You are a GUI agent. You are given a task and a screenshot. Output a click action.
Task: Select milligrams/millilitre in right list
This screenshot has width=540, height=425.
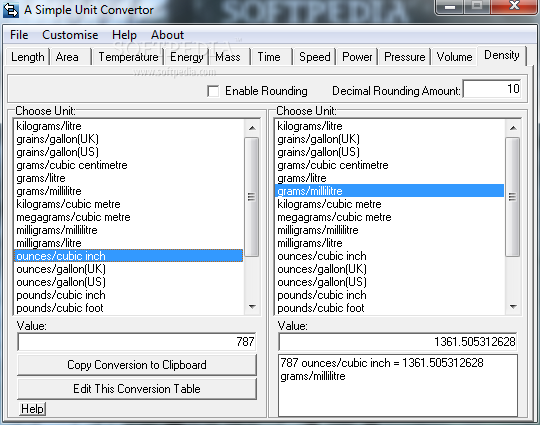[x=390, y=230]
